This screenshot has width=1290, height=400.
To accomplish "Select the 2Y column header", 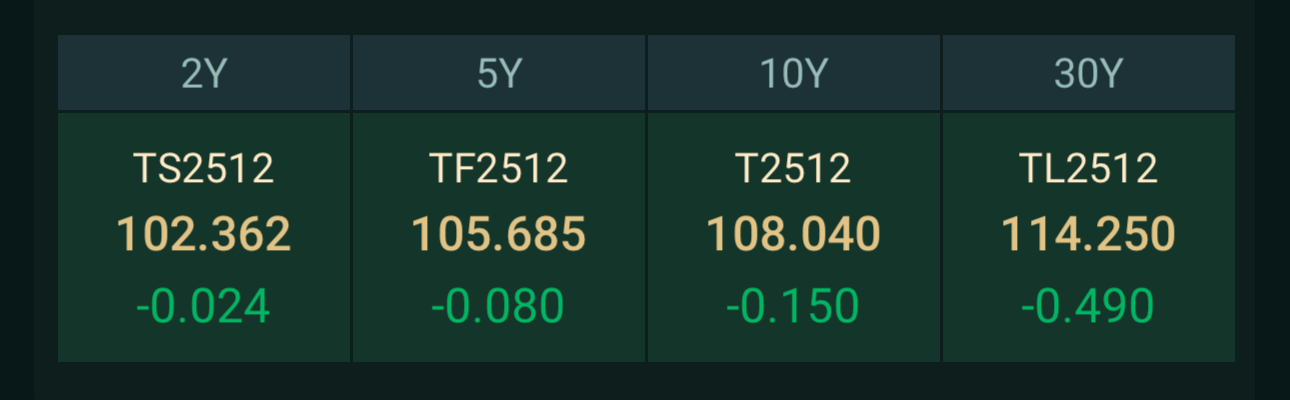I will tap(204, 74).
